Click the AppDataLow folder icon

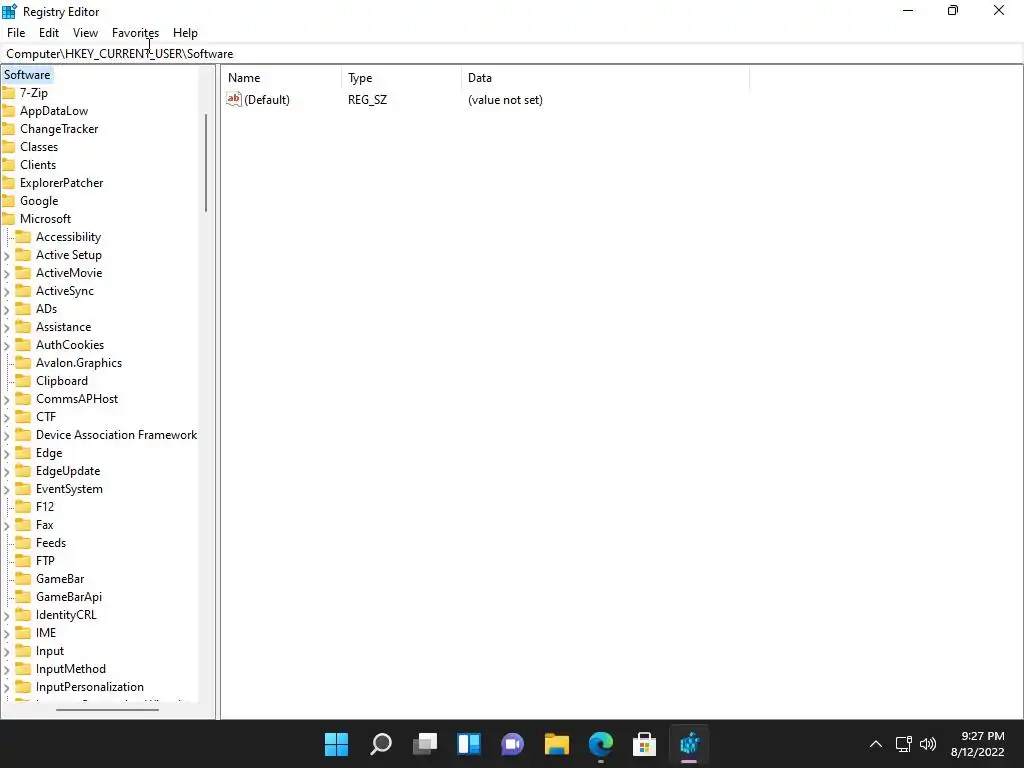point(8,111)
